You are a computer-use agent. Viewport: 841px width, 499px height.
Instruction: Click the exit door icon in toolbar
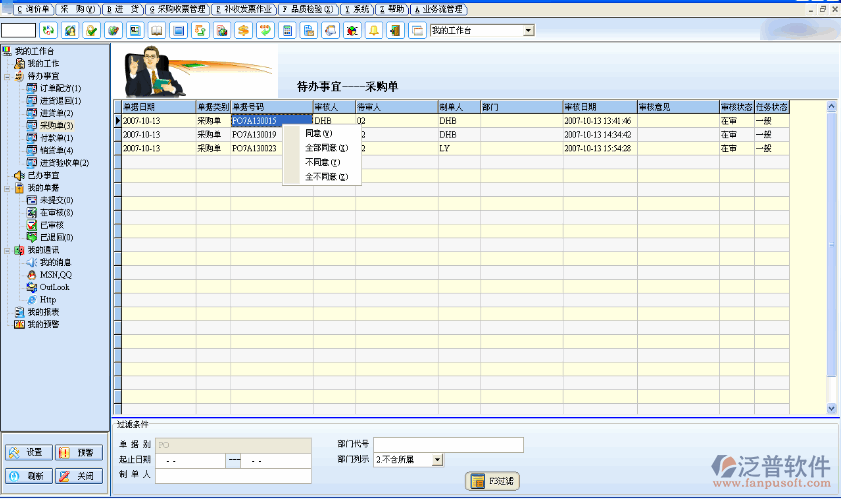396,31
